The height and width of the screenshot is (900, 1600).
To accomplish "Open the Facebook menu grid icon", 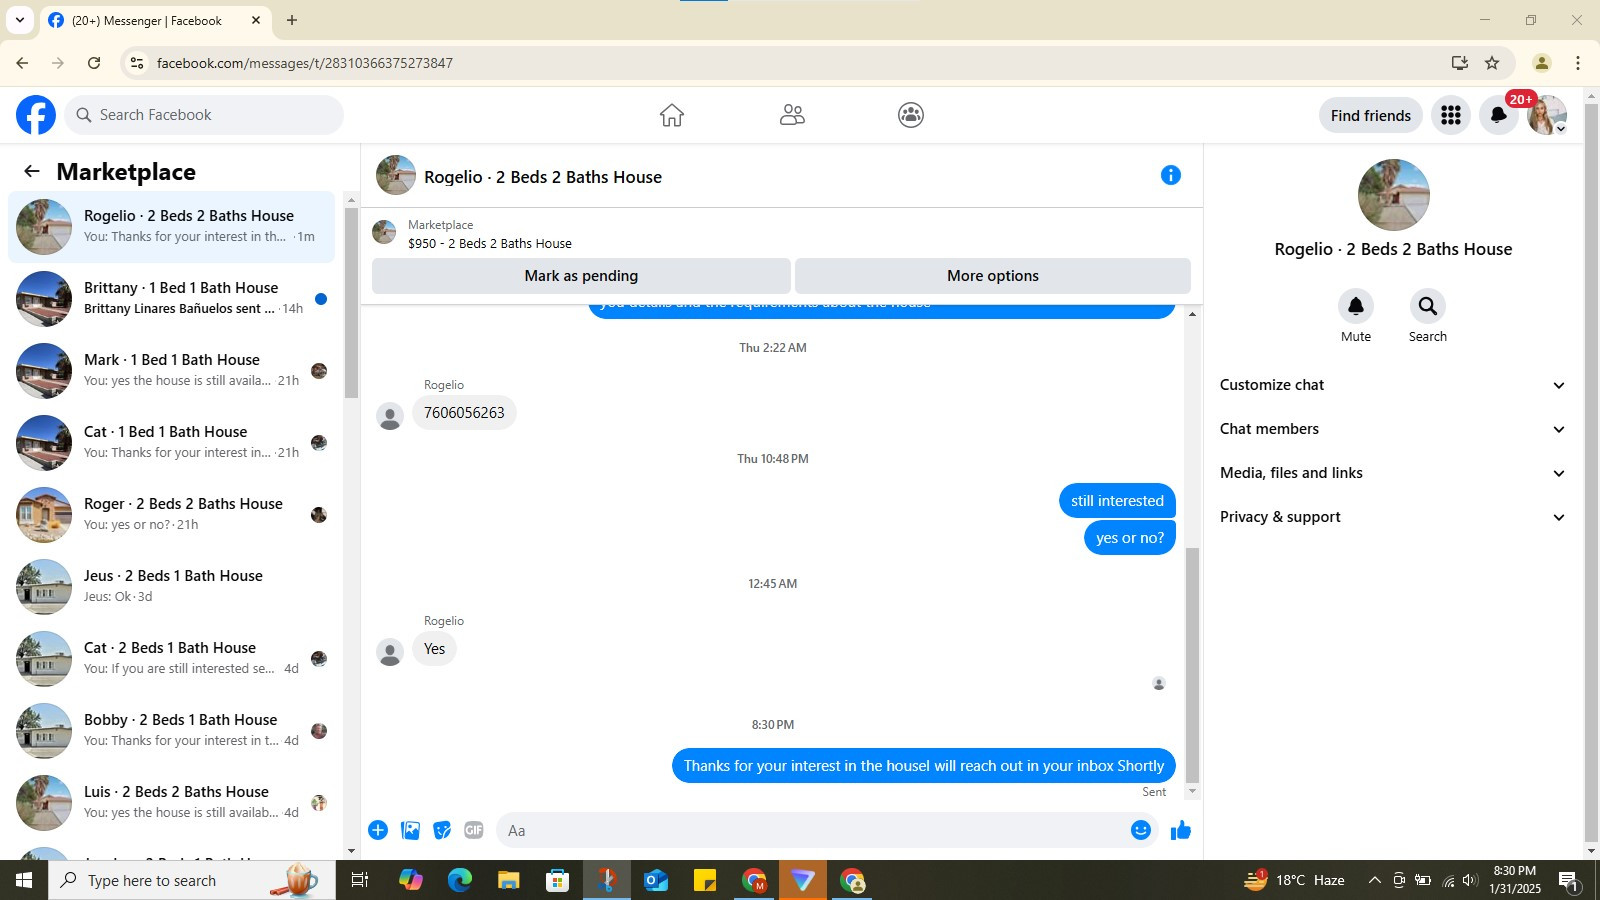I will coord(1451,115).
